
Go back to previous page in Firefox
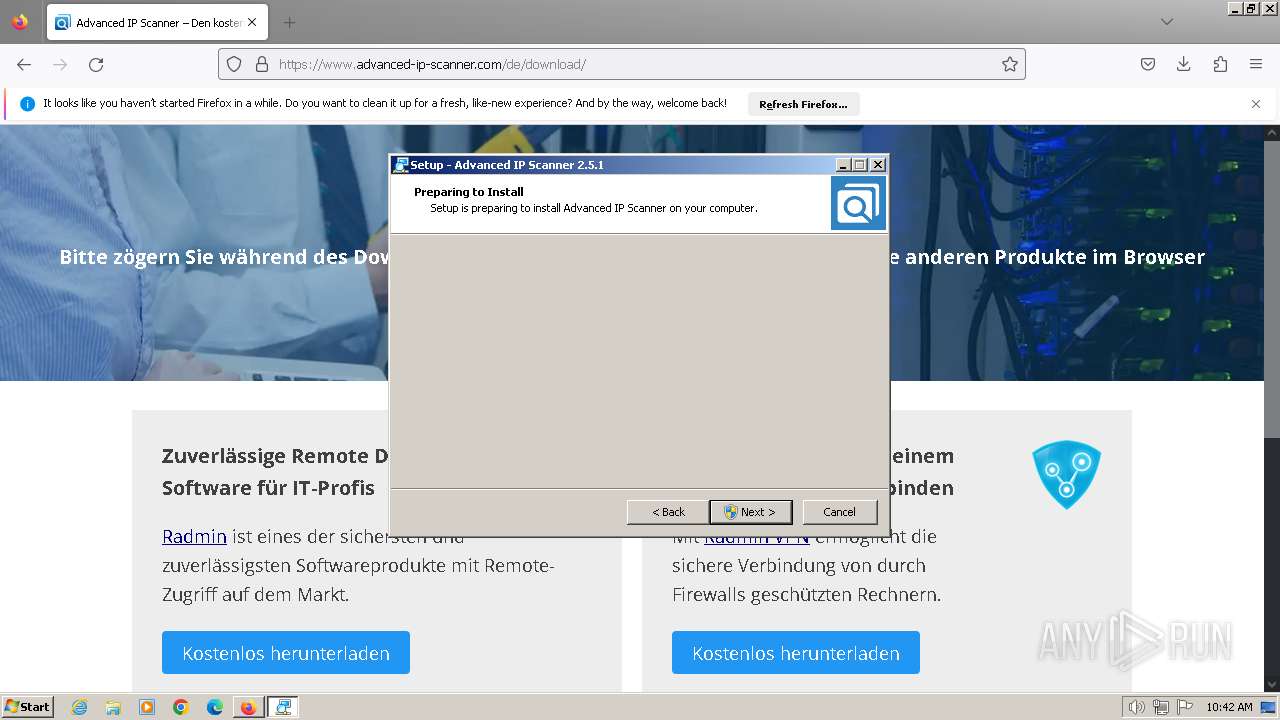click(x=24, y=64)
